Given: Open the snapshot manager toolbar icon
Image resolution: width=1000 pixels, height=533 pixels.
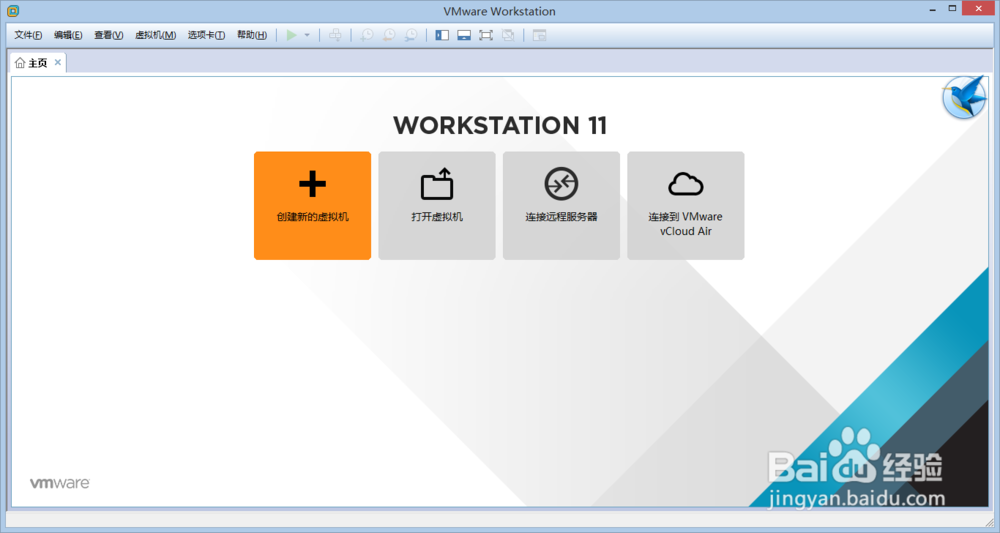Looking at the screenshot, I should pyautogui.click(x=411, y=35).
